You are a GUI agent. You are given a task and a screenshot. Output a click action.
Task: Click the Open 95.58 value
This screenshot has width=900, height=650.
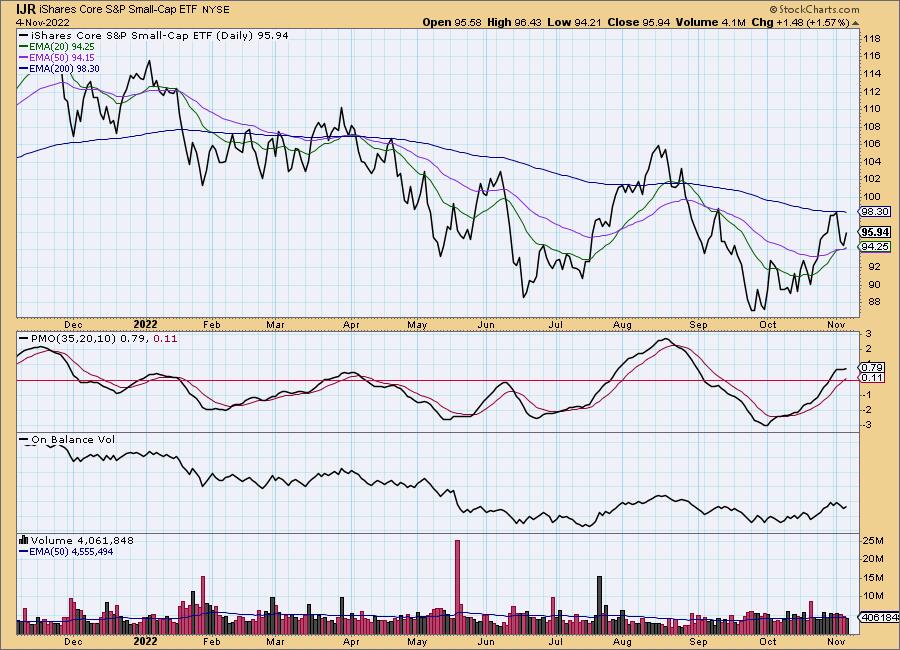[x=452, y=22]
